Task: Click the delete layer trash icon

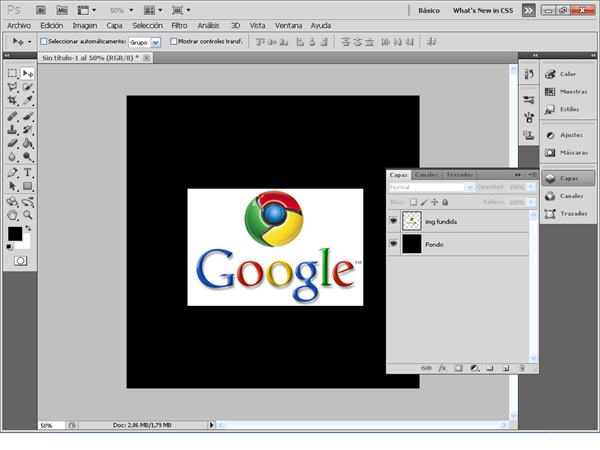Action: 523,369
